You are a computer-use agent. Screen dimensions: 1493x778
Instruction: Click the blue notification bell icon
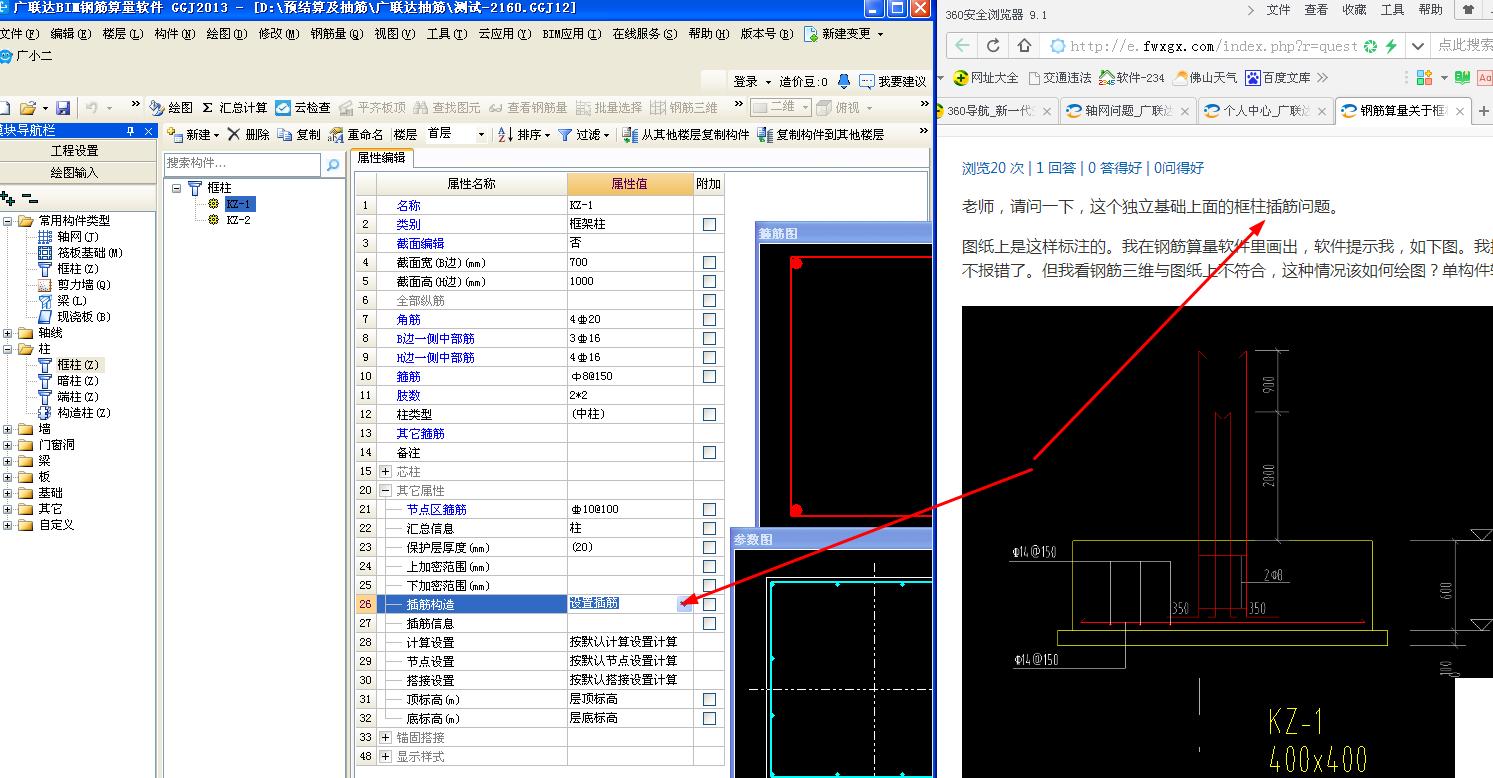click(844, 81)
